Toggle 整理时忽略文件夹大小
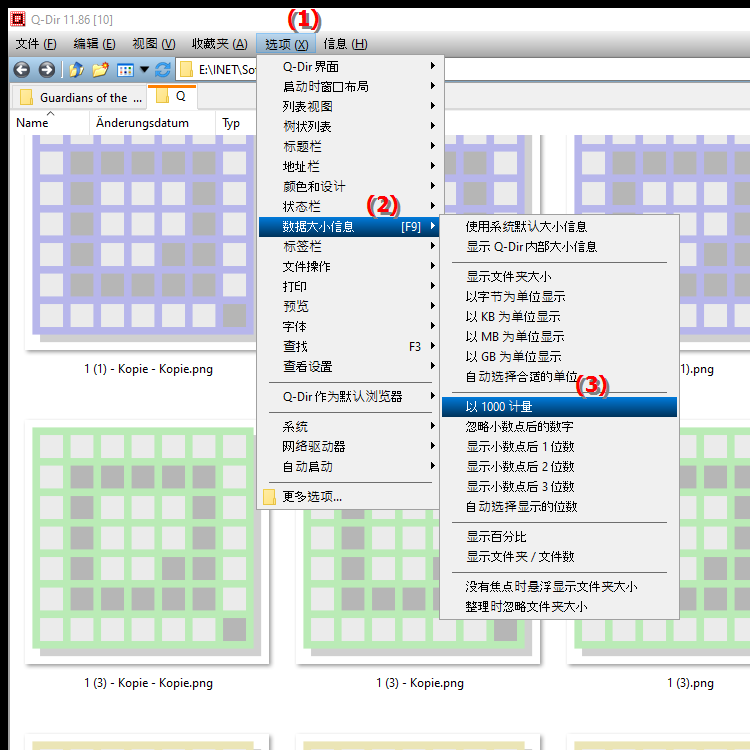Screen dimensions: 750x750 pyautogui.click(x=559, y=607)
